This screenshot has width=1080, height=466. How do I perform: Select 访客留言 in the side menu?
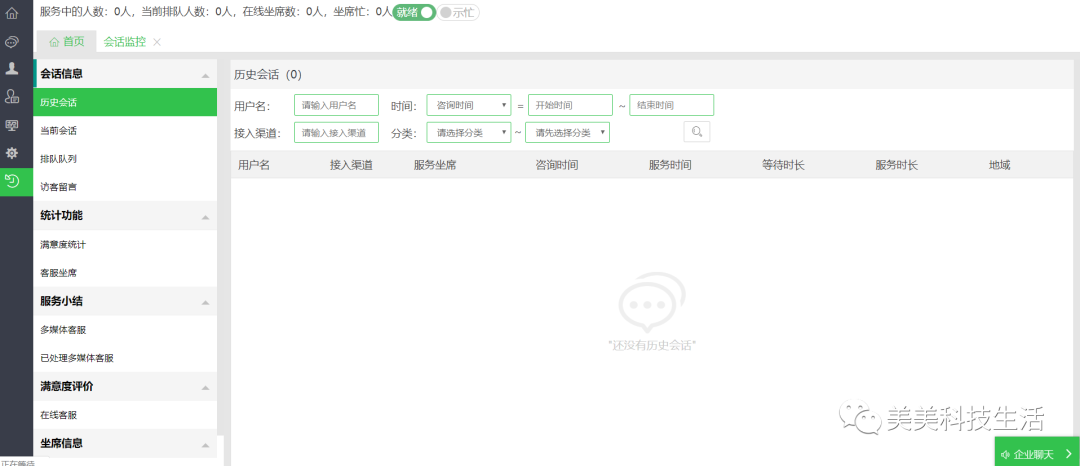(x=125, y=187)
